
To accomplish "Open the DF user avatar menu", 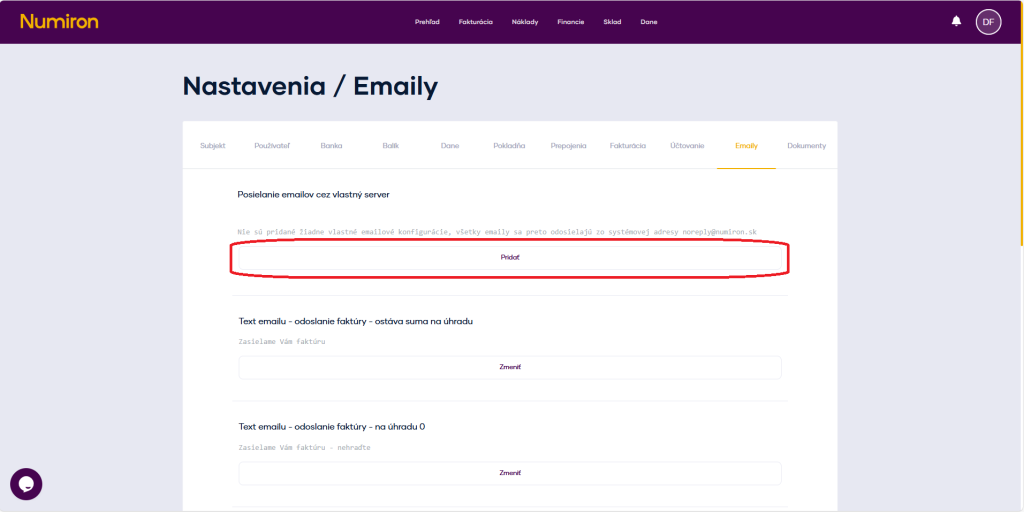I will point(988,21).
